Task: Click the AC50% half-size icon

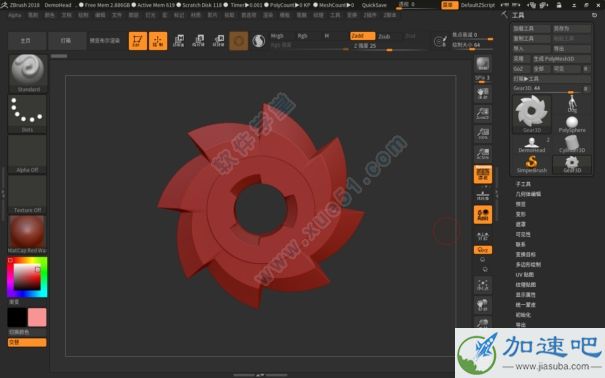Action: [x=483, y=154]
